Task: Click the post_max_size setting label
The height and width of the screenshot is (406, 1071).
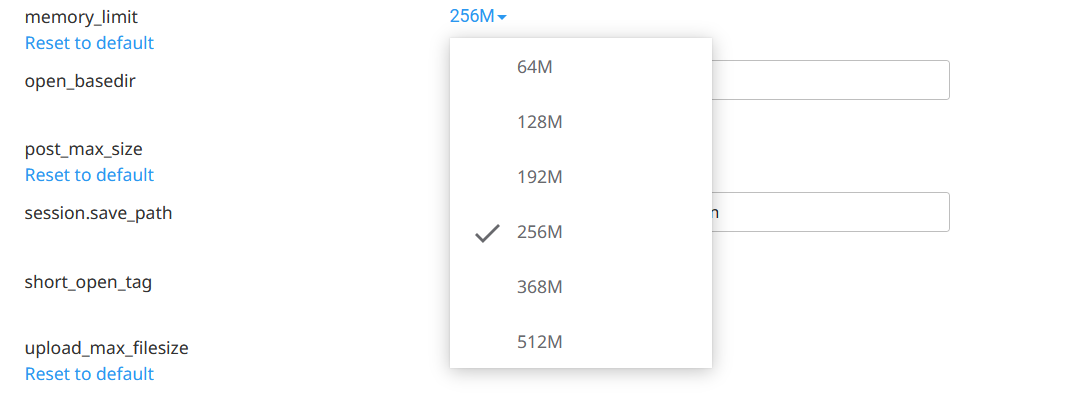Action: 84,149
